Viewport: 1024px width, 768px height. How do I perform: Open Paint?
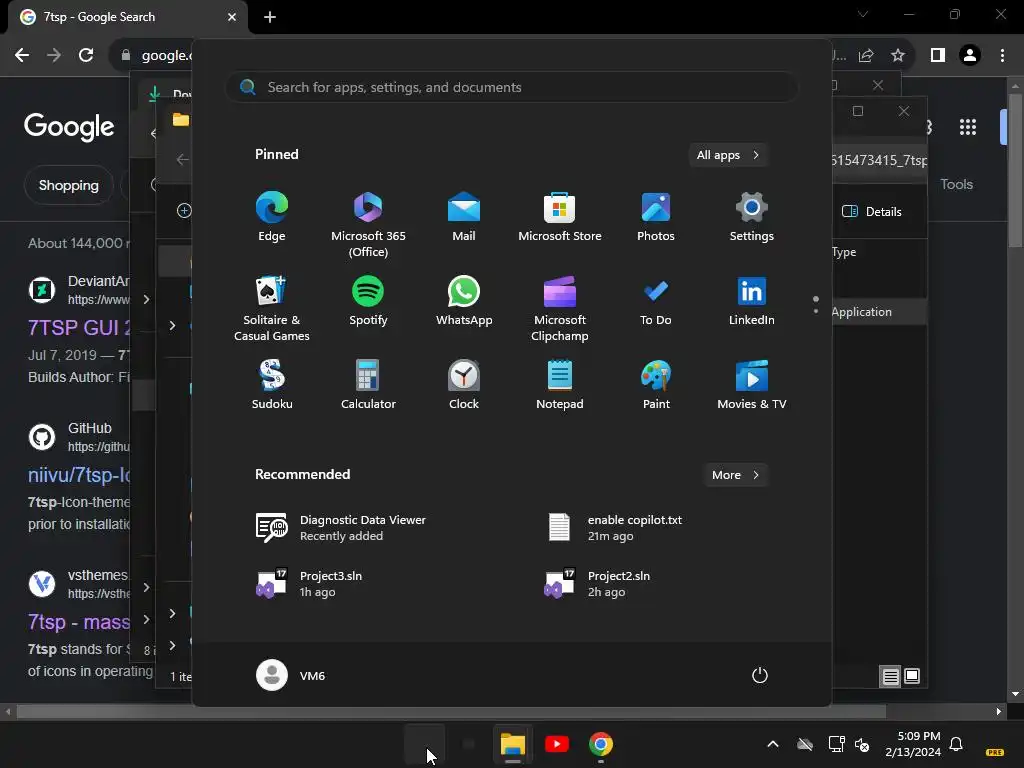coord(656,385)
